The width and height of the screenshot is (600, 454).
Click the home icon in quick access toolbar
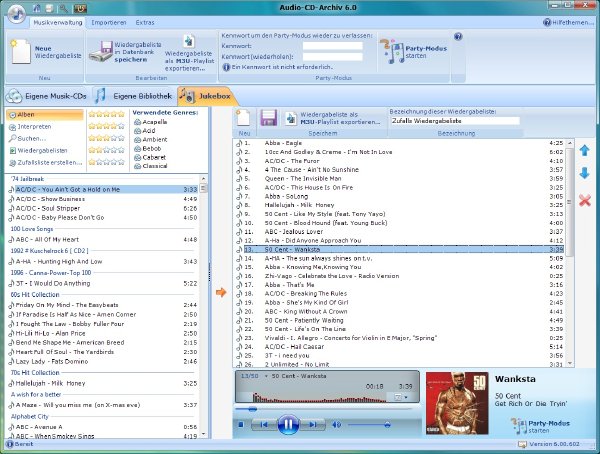pos(37,7)
